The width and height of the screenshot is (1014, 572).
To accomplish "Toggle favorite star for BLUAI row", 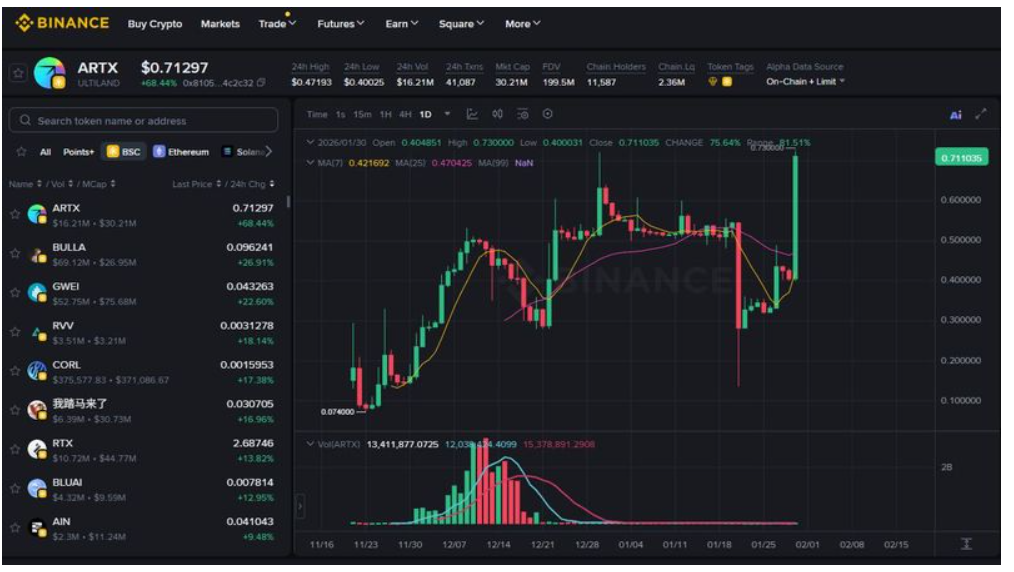I will (15, 489).
